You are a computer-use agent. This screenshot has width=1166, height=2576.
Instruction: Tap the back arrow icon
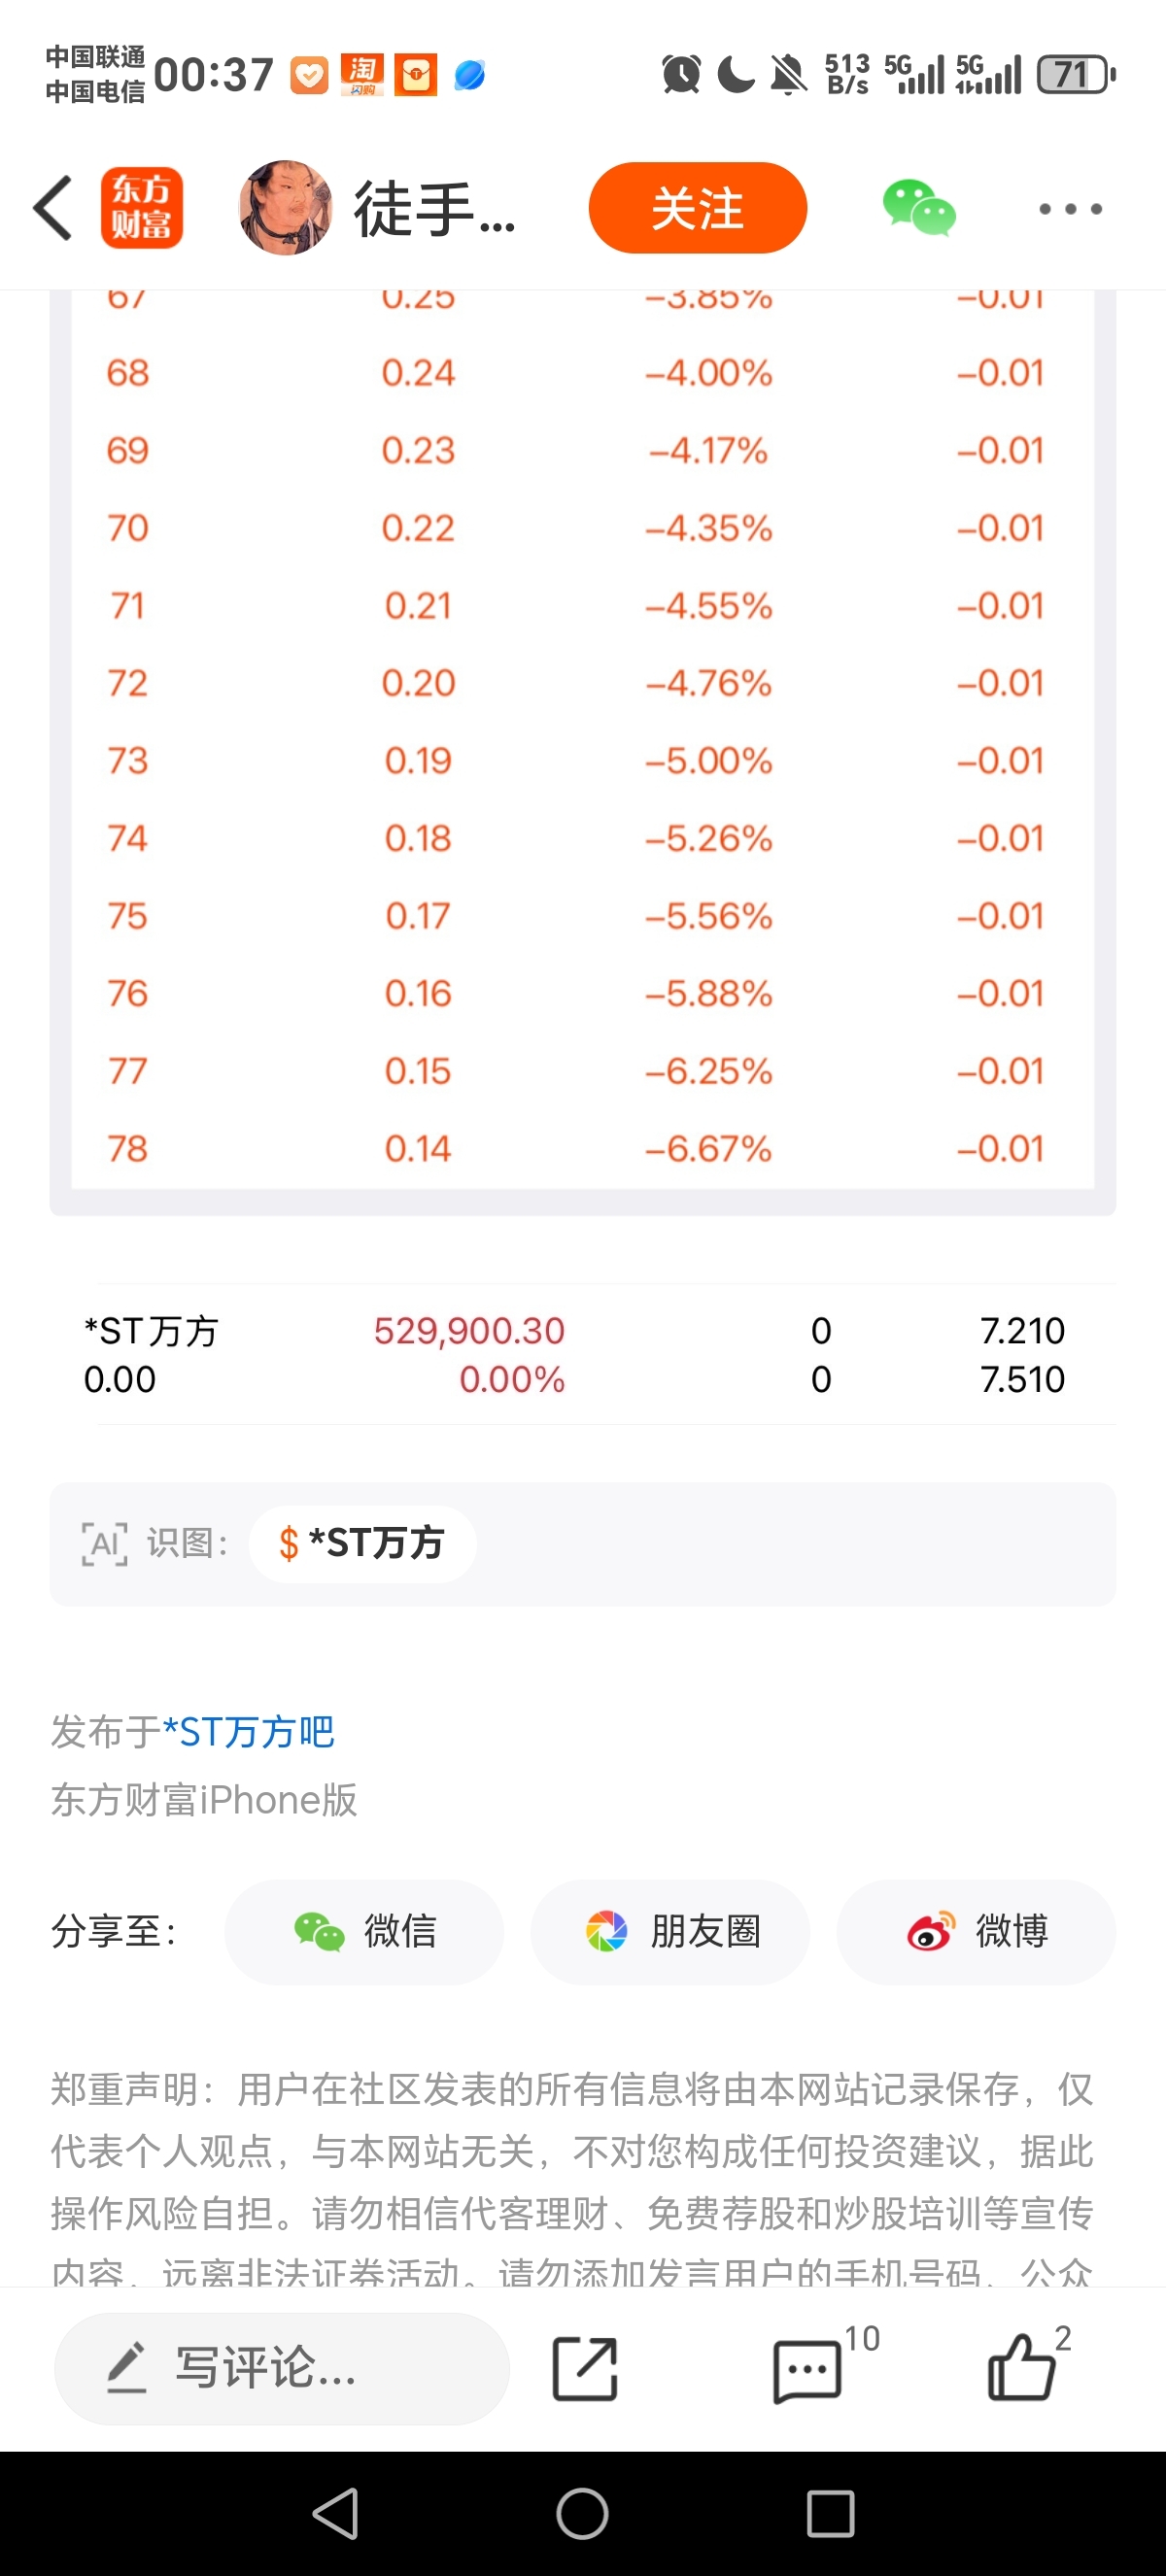coord(53,208)
